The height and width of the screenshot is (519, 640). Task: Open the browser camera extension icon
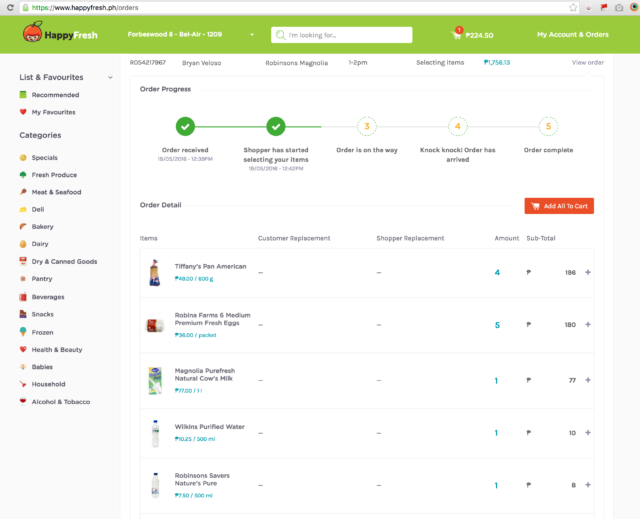(x=619, y=7)
